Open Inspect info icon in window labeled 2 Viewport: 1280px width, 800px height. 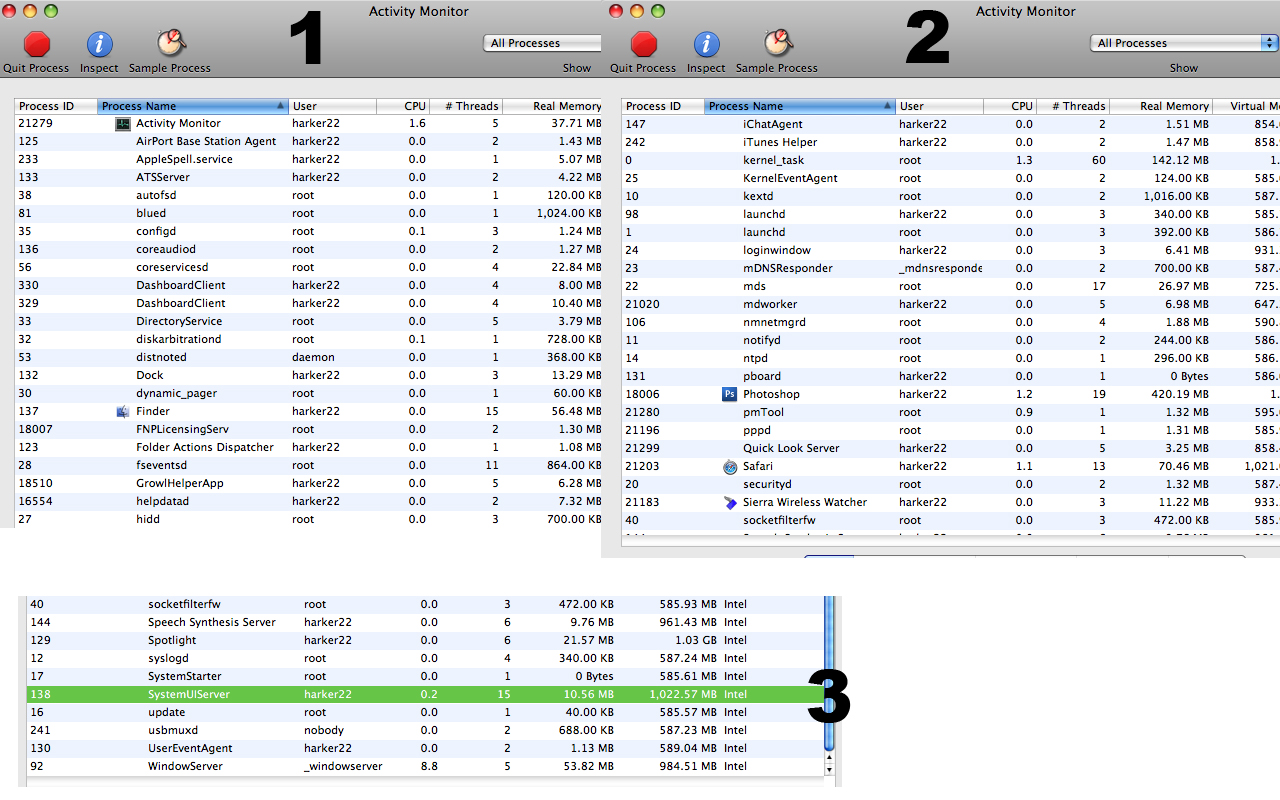[706, 44]
